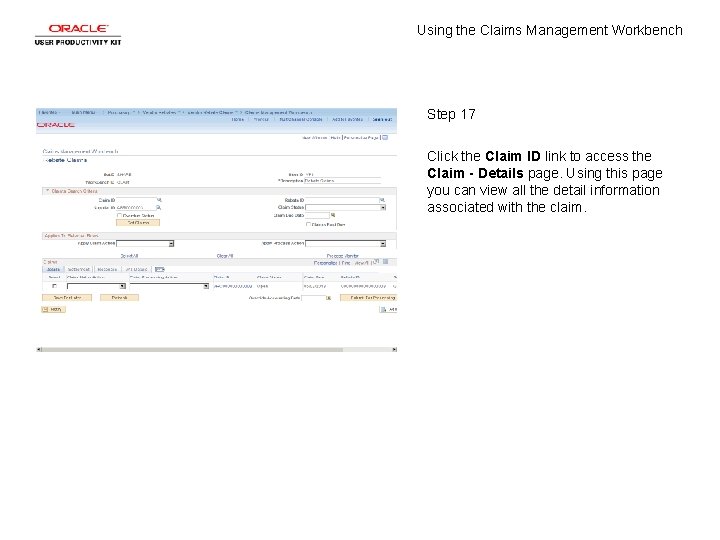Click into the Rebate ID input field

coord(342,200)
